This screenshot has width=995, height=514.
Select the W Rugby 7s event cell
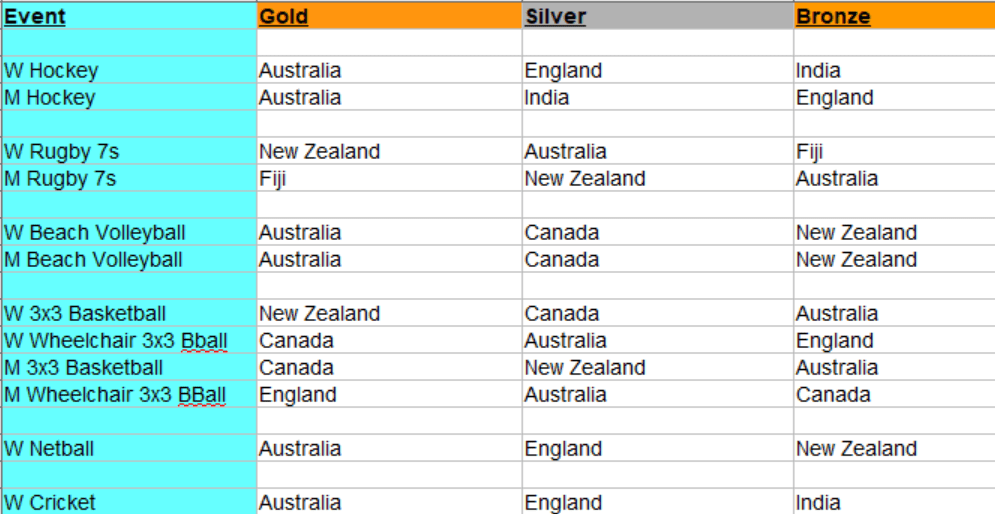tap(128, 152)
